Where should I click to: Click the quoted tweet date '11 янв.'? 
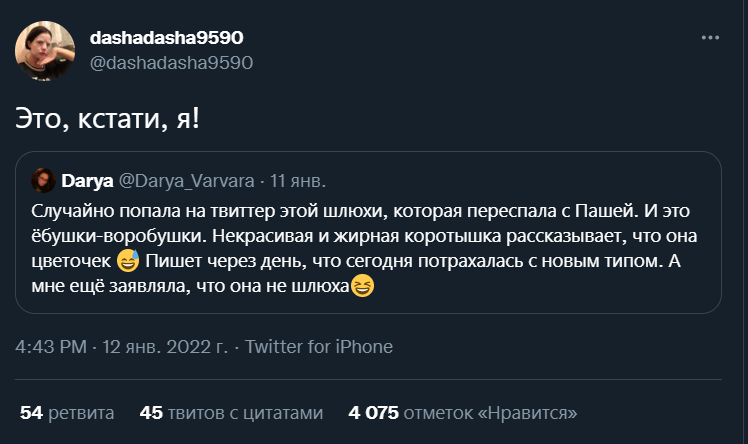coord(299,182)
